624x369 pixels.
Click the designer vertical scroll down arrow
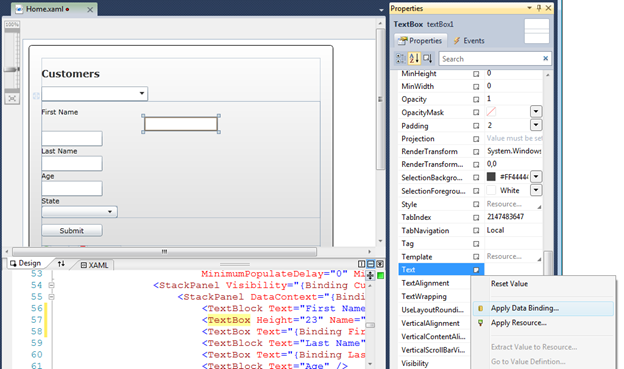(380, 241)
